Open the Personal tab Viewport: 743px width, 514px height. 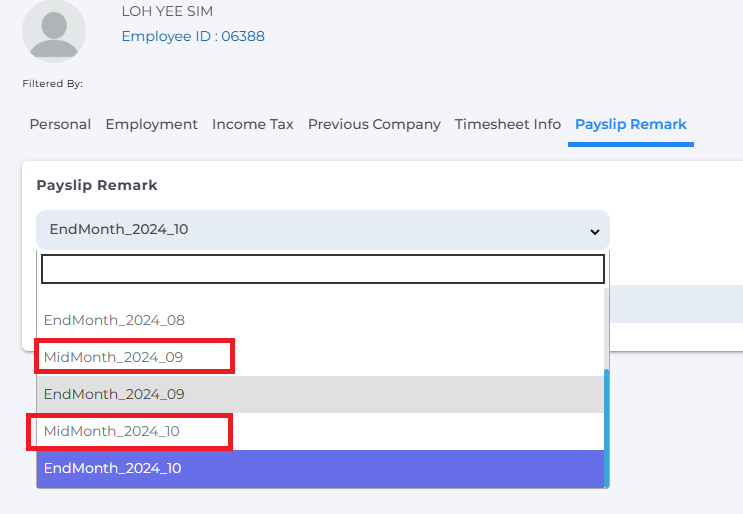point(60,124)
